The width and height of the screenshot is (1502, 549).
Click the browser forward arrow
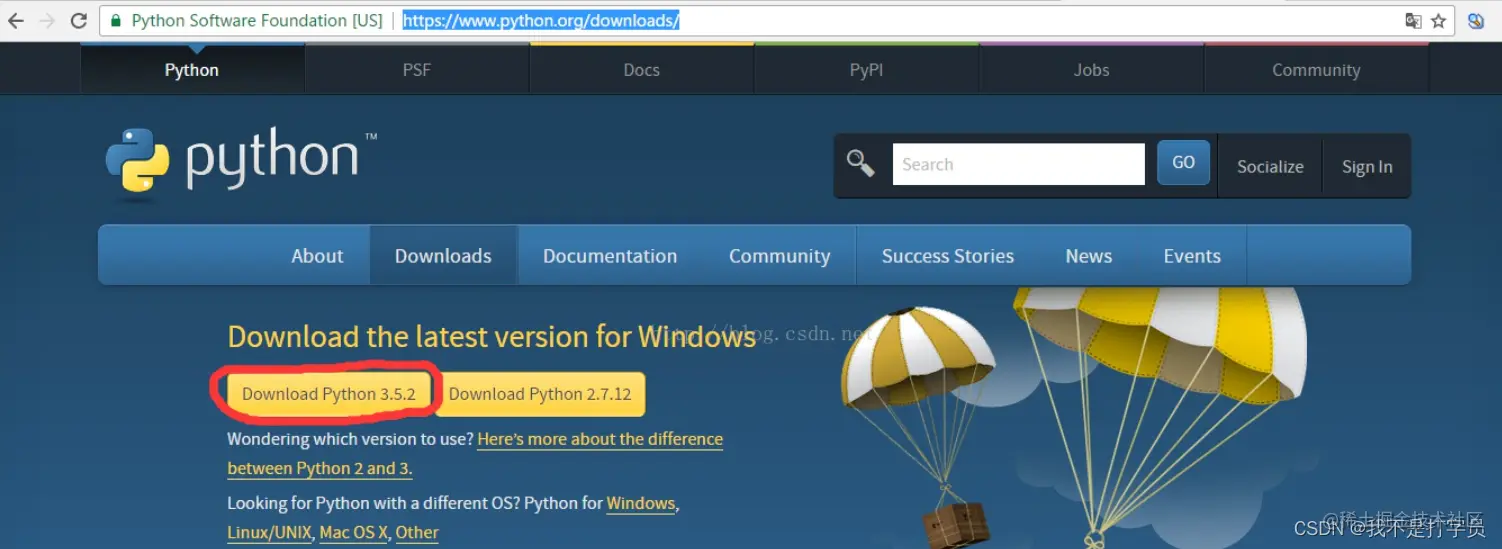46,20
